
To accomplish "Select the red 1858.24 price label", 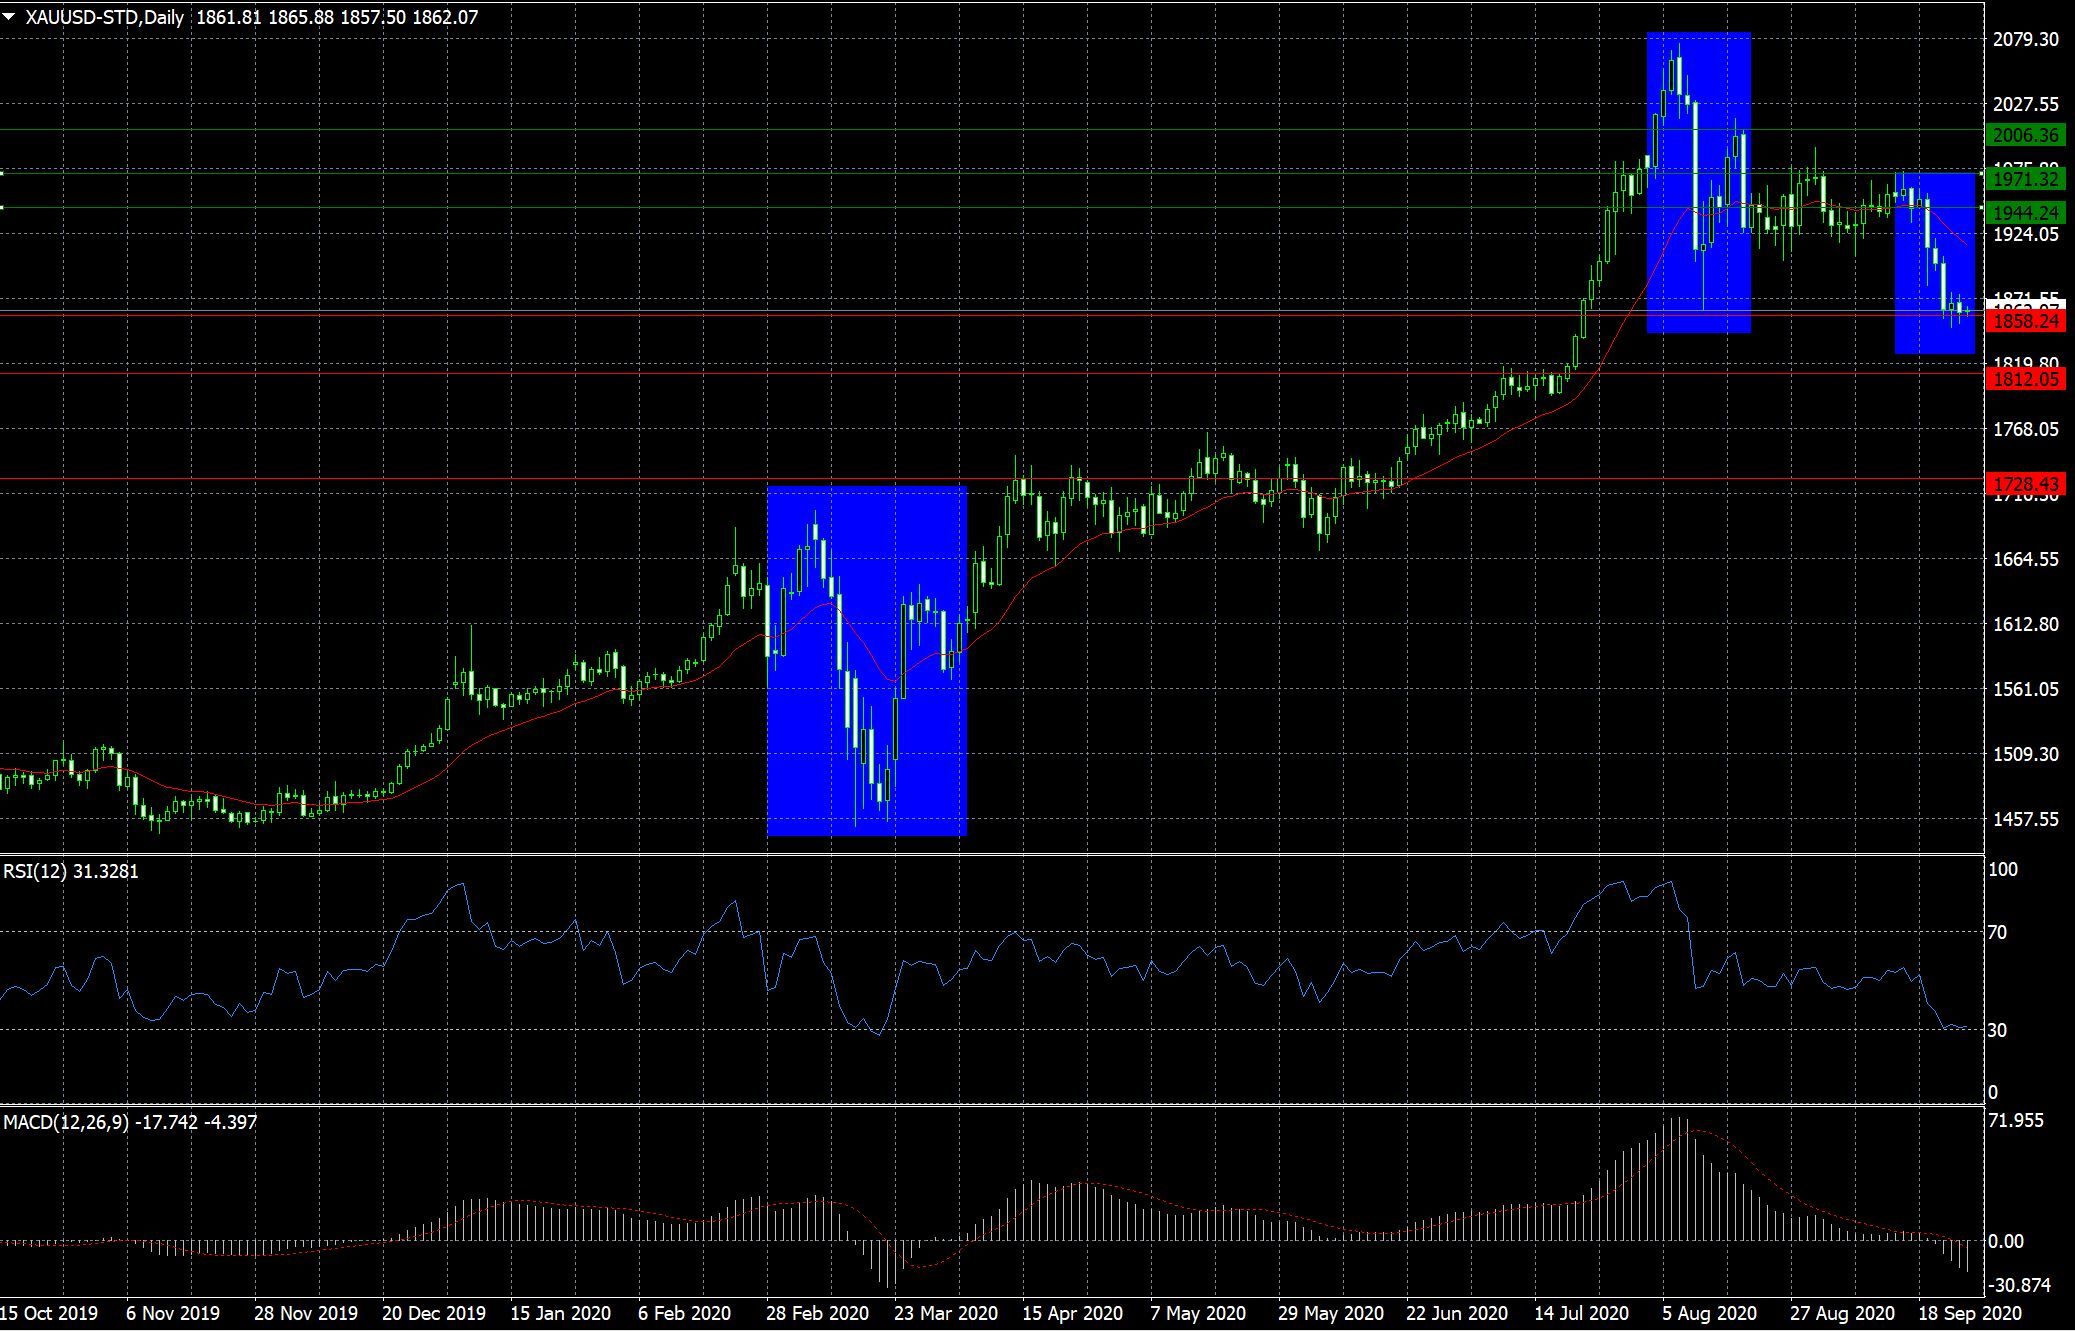I will 2025,321.
